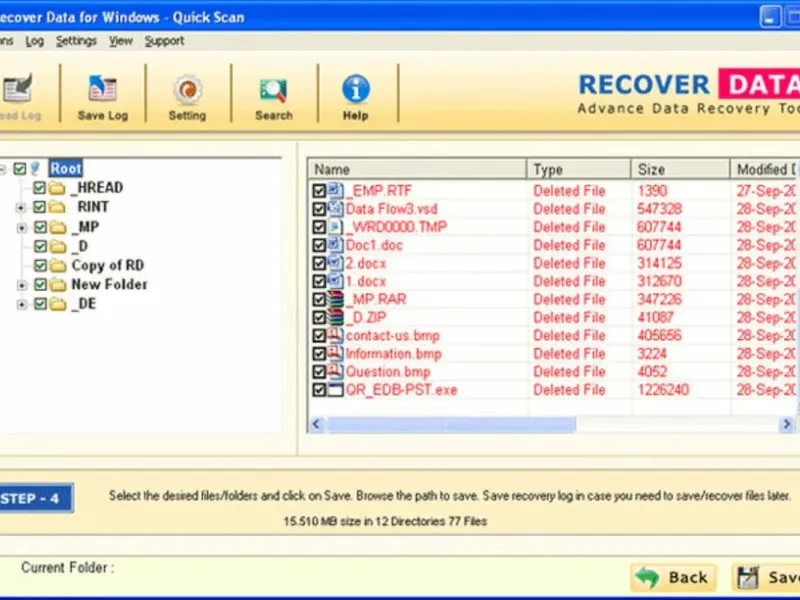Toggle the _MP.RAR checkbox
800x600 pixels.
coord(319,299)
